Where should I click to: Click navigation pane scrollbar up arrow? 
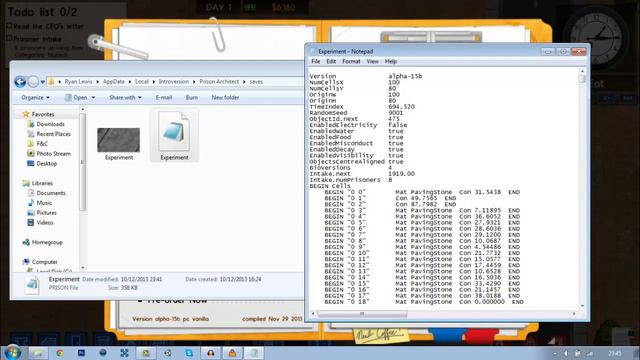(x=83, y=110)
